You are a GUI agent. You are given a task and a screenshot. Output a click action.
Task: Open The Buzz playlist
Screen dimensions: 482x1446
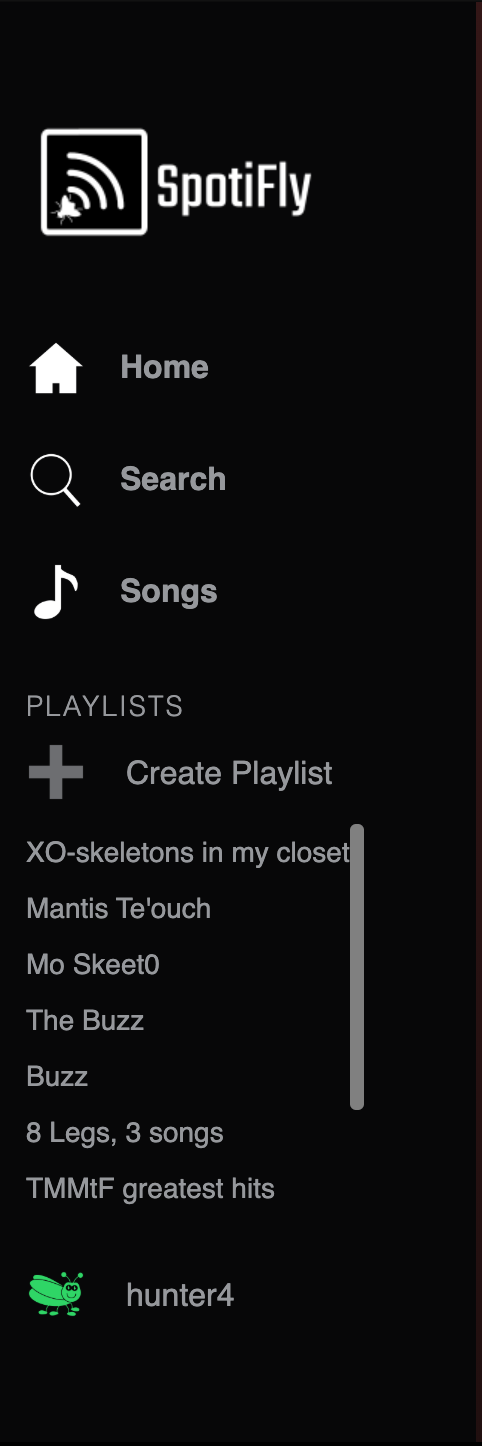[85, 1021]
